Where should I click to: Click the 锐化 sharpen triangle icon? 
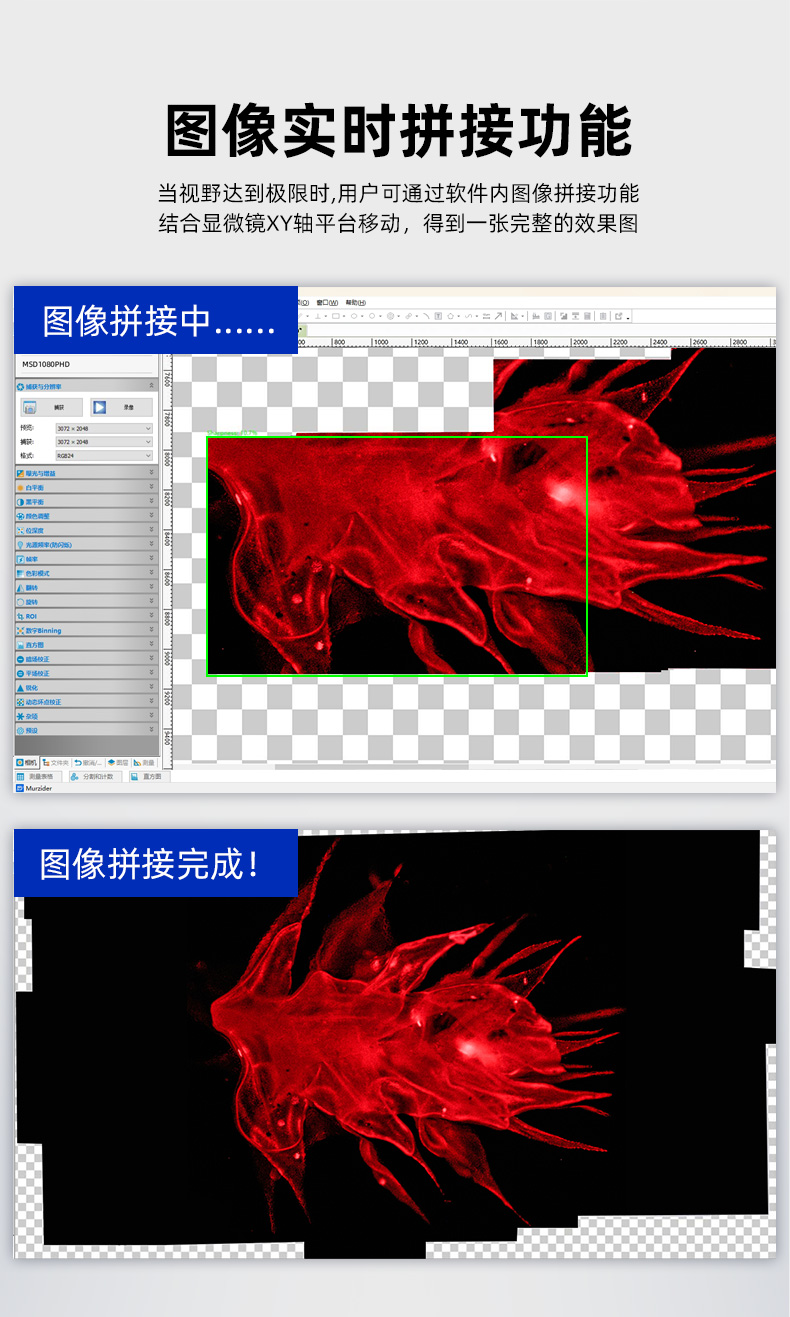(20, 688)
